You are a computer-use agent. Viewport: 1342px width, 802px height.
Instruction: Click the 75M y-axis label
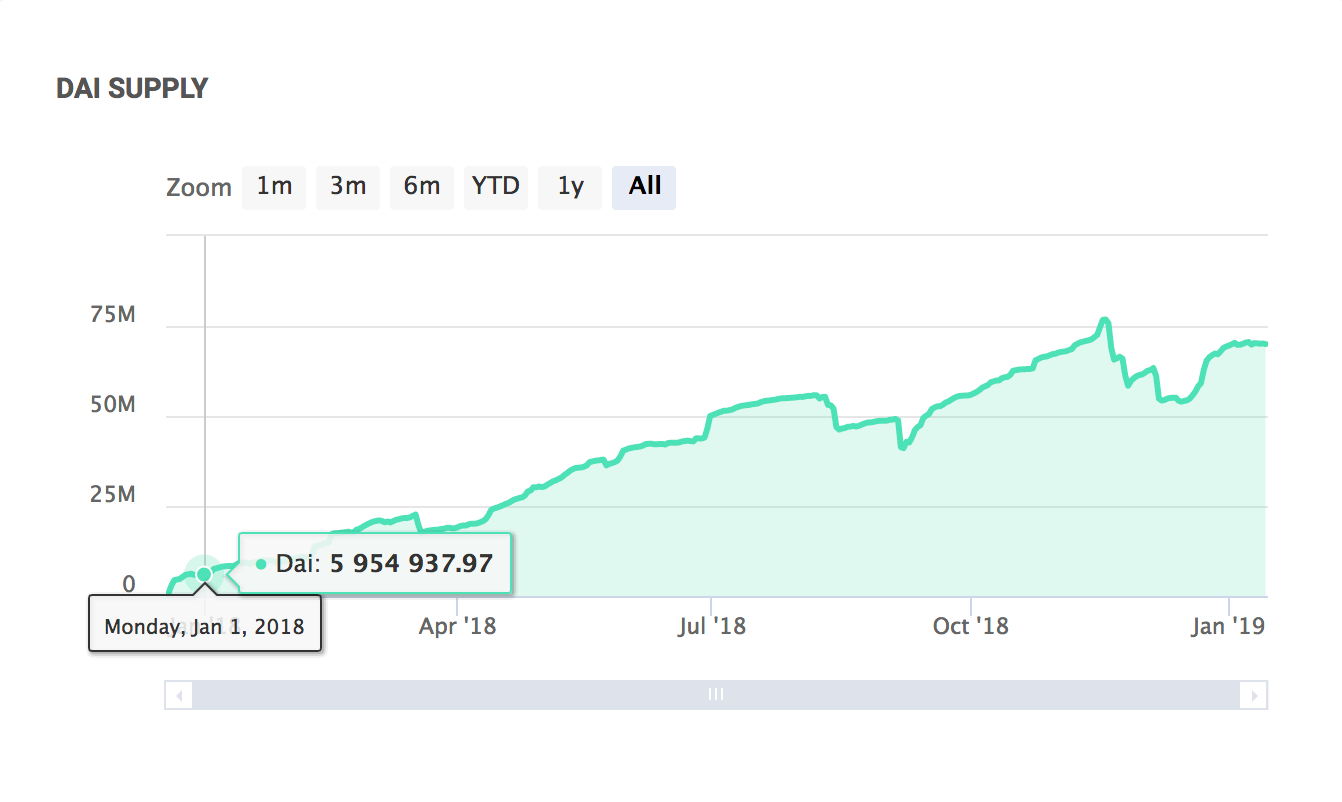pos(112,315)
